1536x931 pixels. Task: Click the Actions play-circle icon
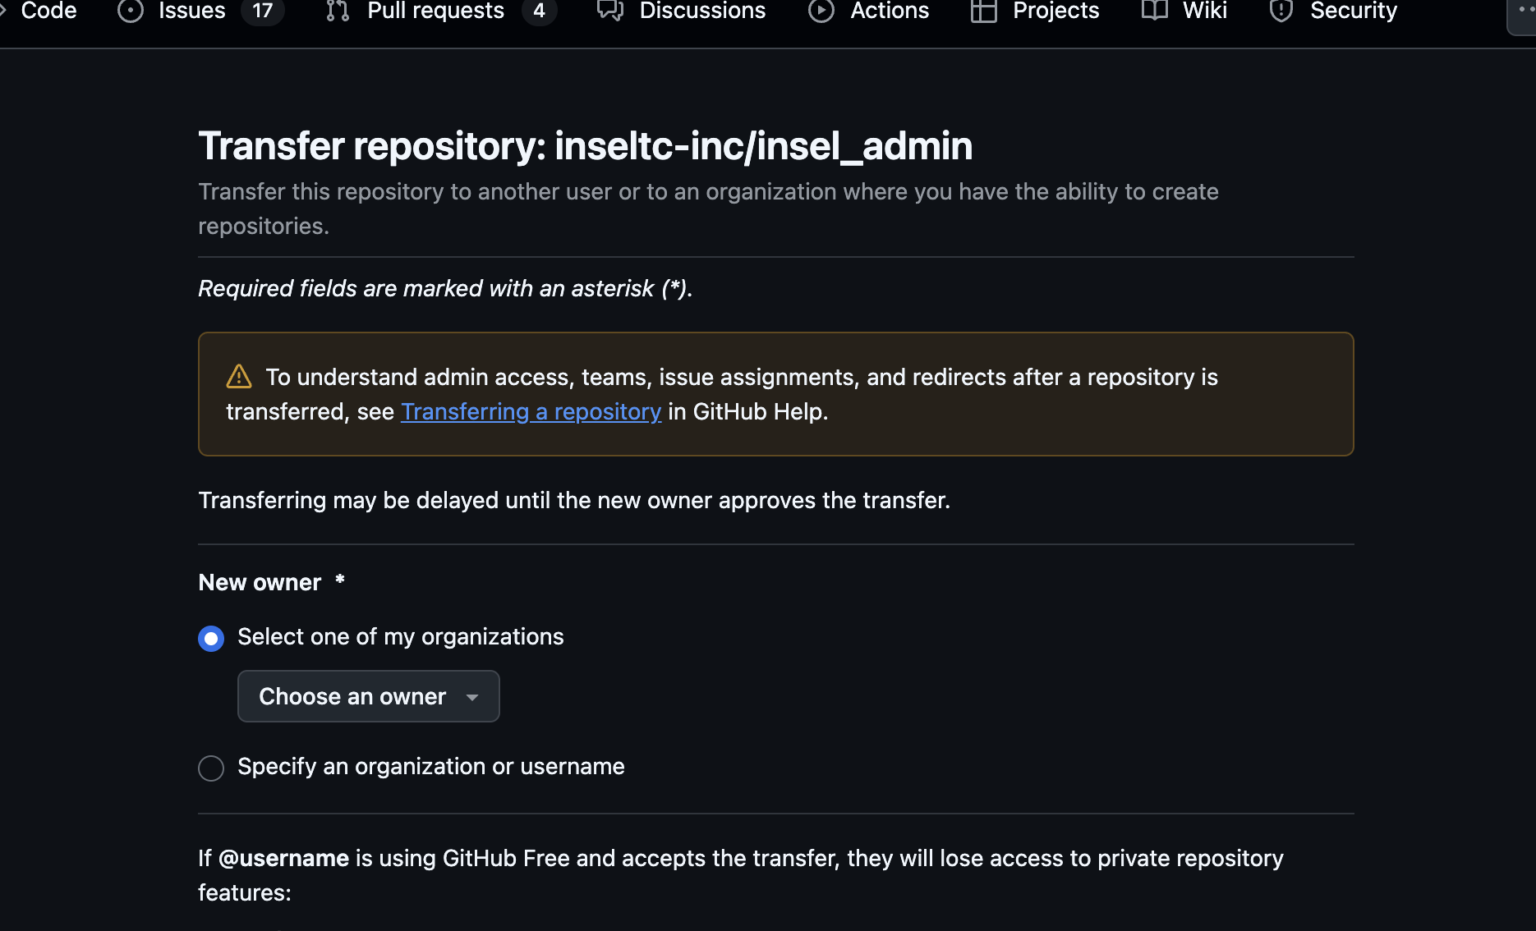pos(821,11)
